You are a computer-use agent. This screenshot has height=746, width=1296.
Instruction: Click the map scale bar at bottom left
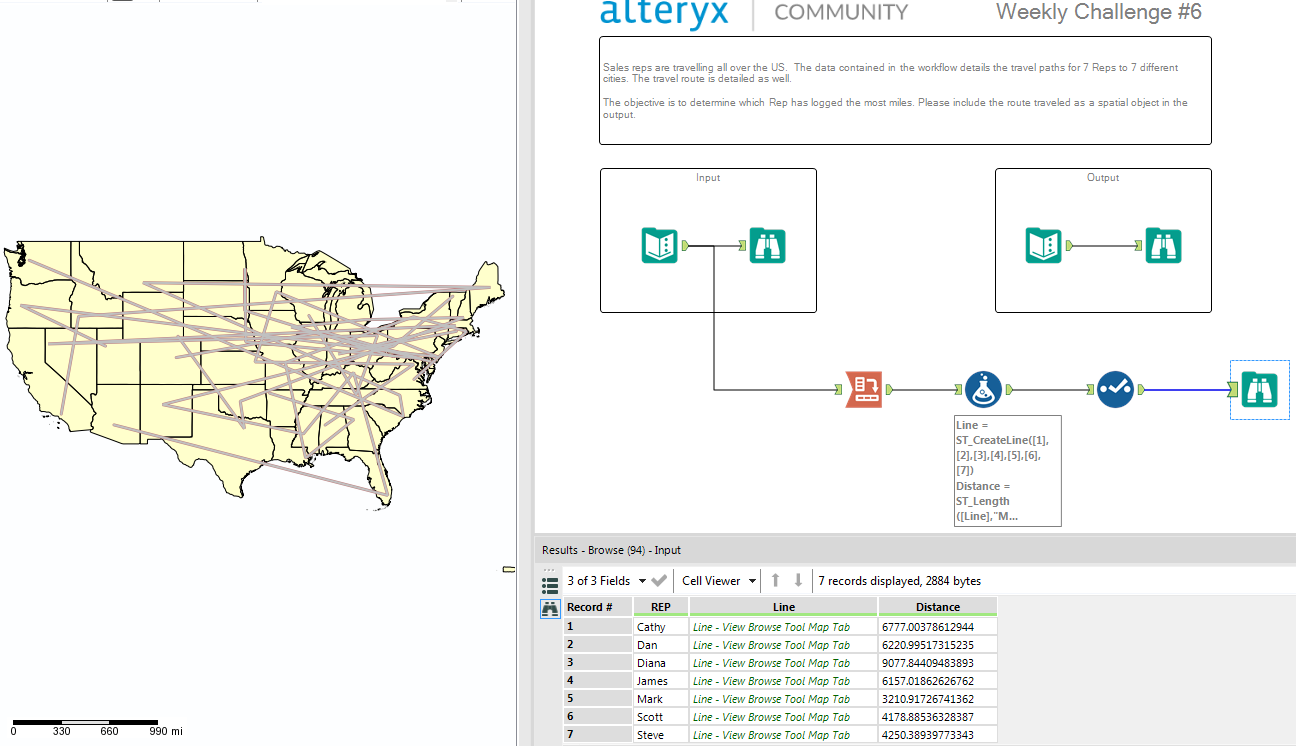click(x=85, y=720)
